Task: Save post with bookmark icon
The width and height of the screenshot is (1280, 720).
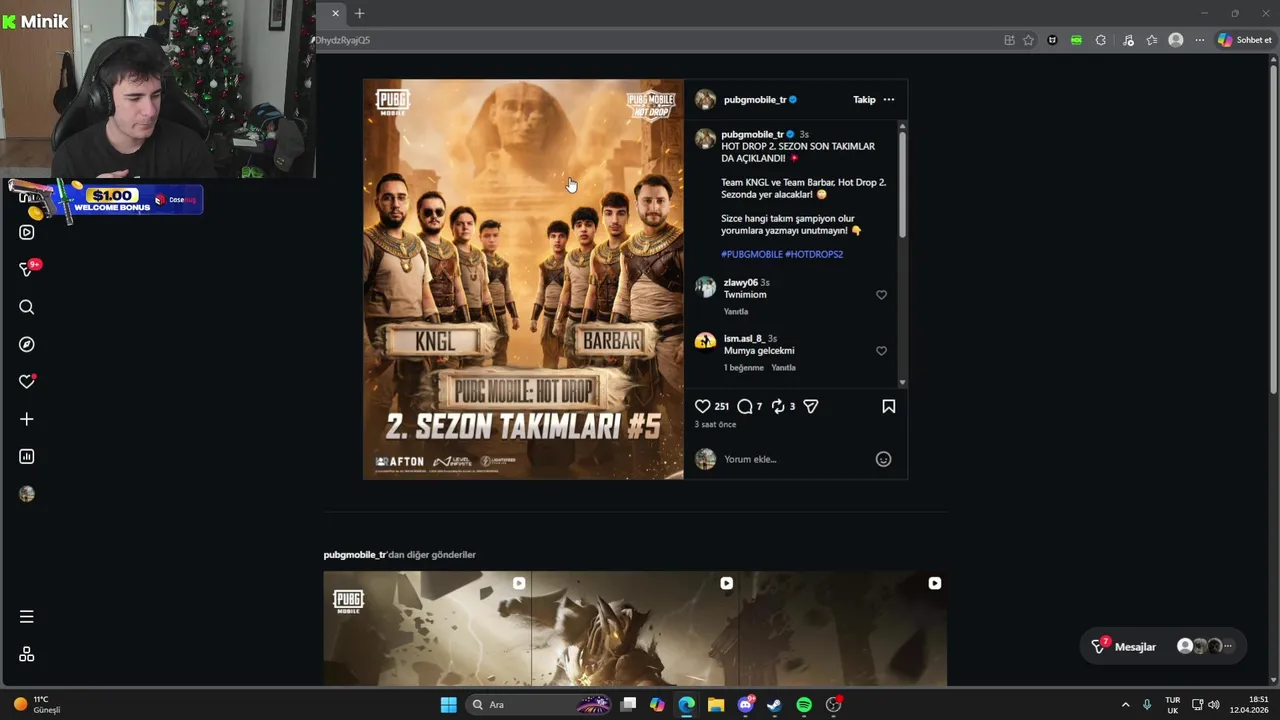Action: pyautogui.click(x=889, y=406)
